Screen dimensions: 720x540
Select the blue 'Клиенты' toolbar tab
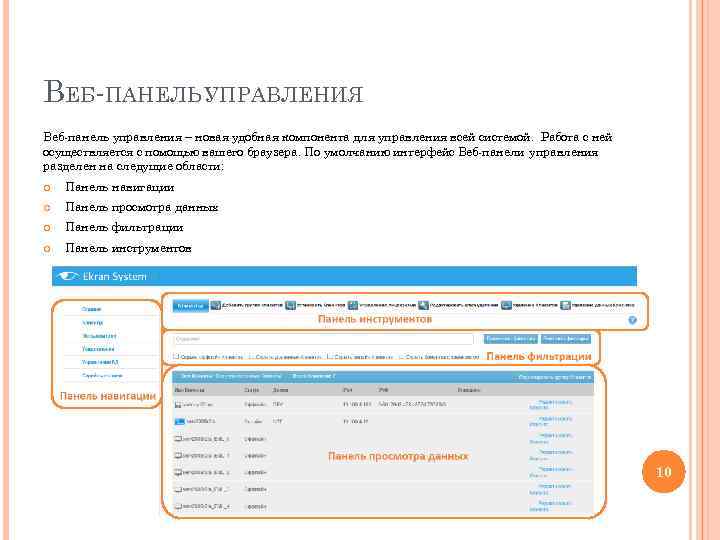click(x=191, y=306)
